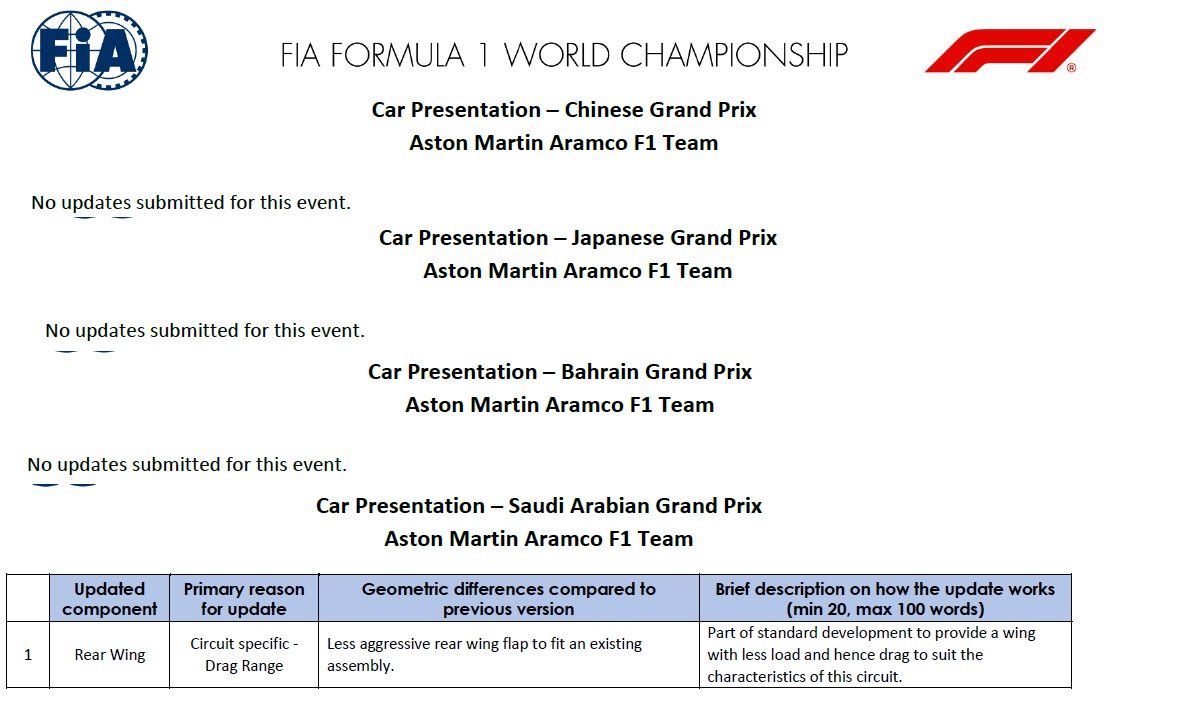Click the Japanese Grand Prix presentation heading
Viewport: 1192px width, 716px height.
click(x=578, y=238)
